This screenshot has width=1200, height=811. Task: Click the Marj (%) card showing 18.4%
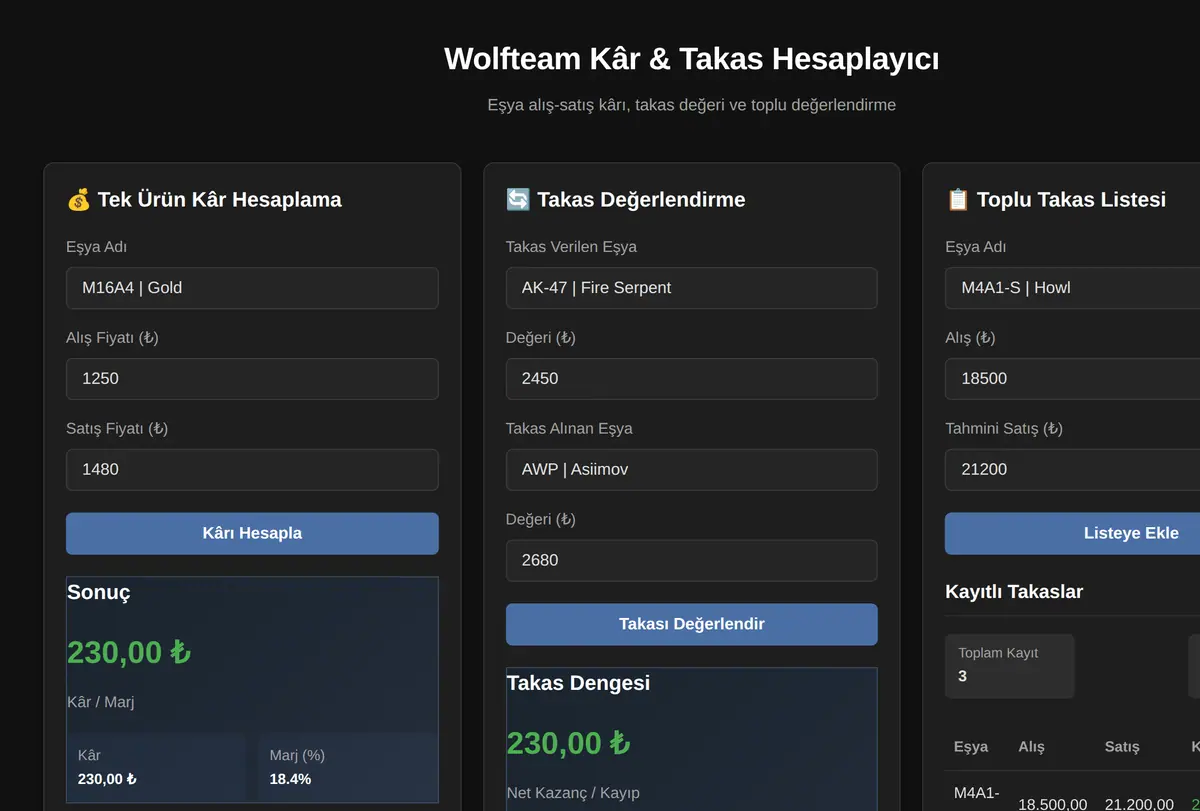348,767
